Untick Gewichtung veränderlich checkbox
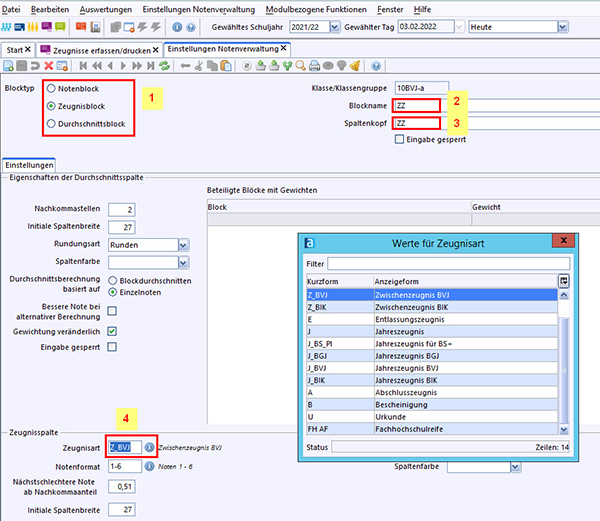The width and height of the screenshot is (600, 521). tap(112, 331)
